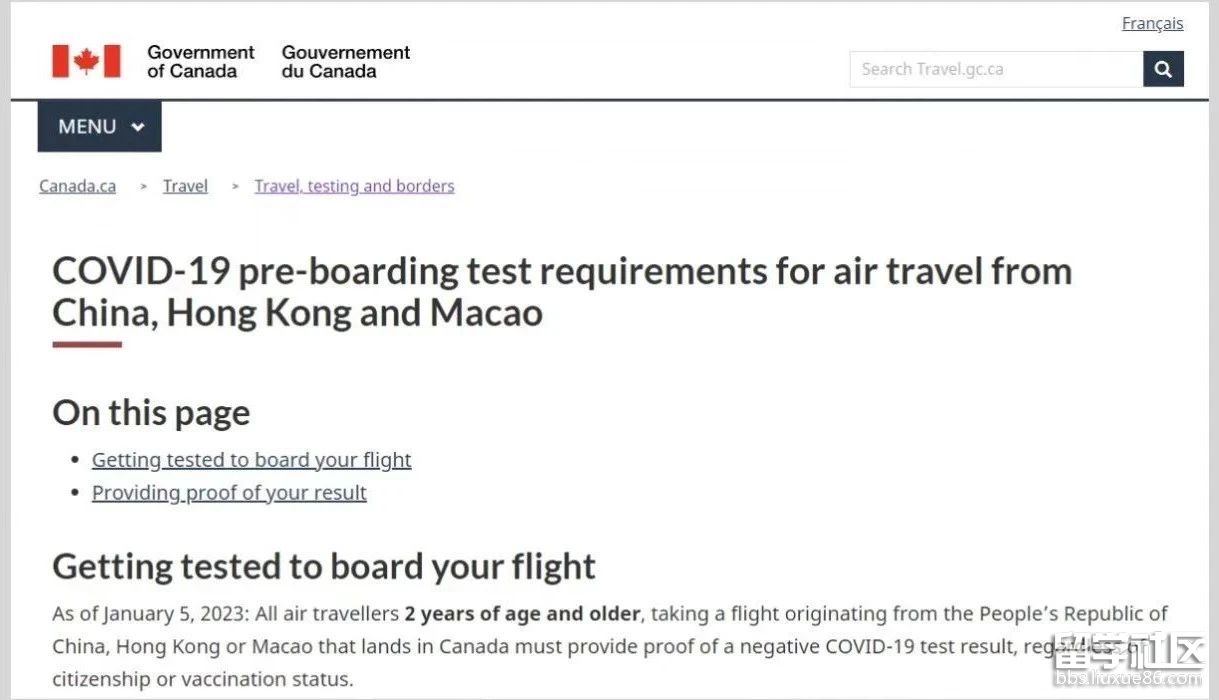
Task: Click the On this page heading
Action: [151, 413]
